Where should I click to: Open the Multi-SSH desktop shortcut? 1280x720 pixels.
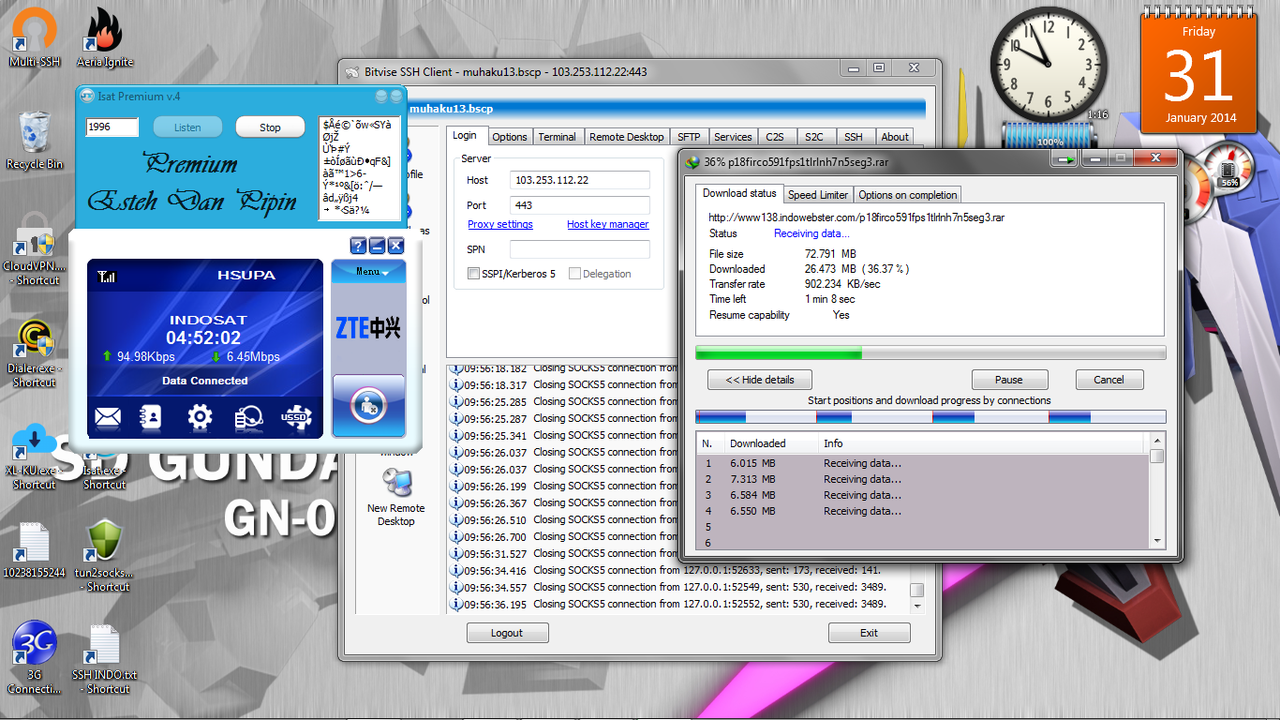click(35, 38)
